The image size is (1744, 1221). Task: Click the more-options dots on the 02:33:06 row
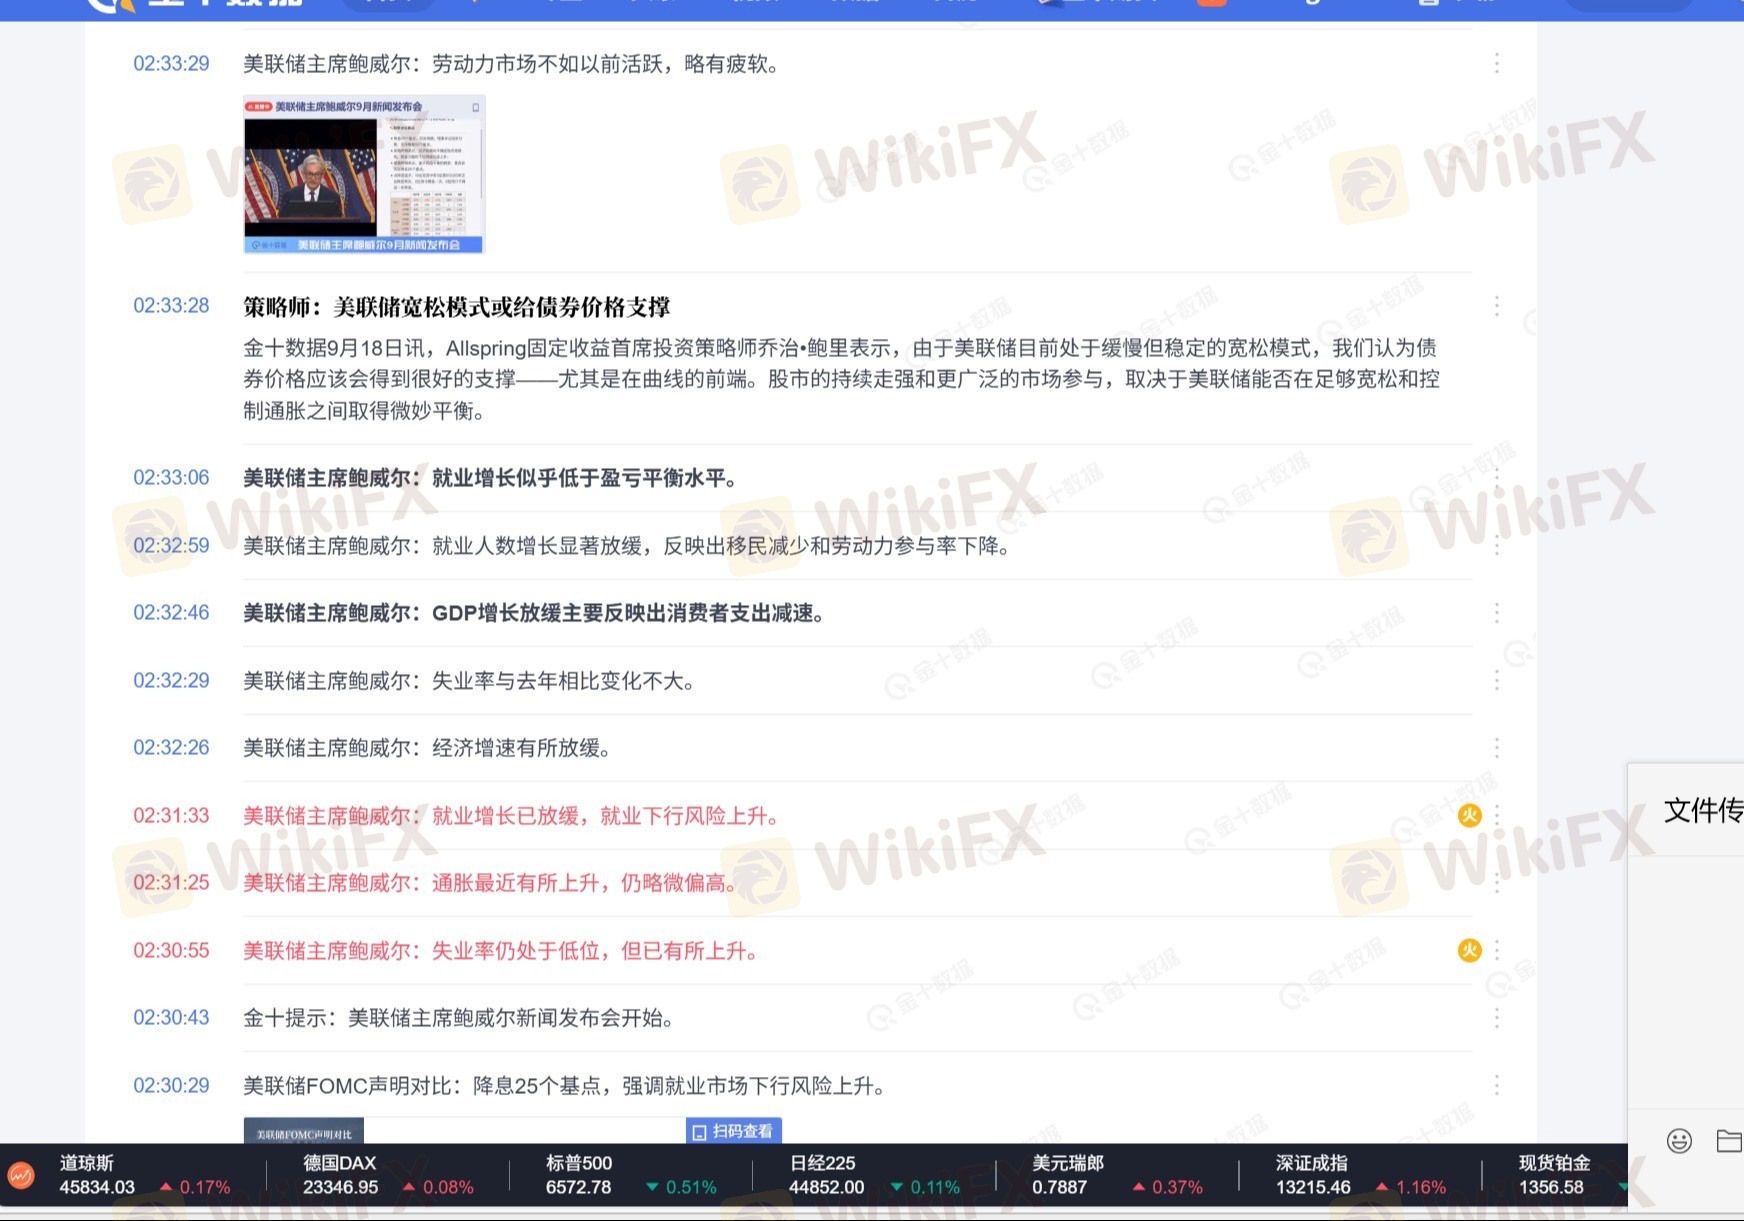pos(1496,478)
